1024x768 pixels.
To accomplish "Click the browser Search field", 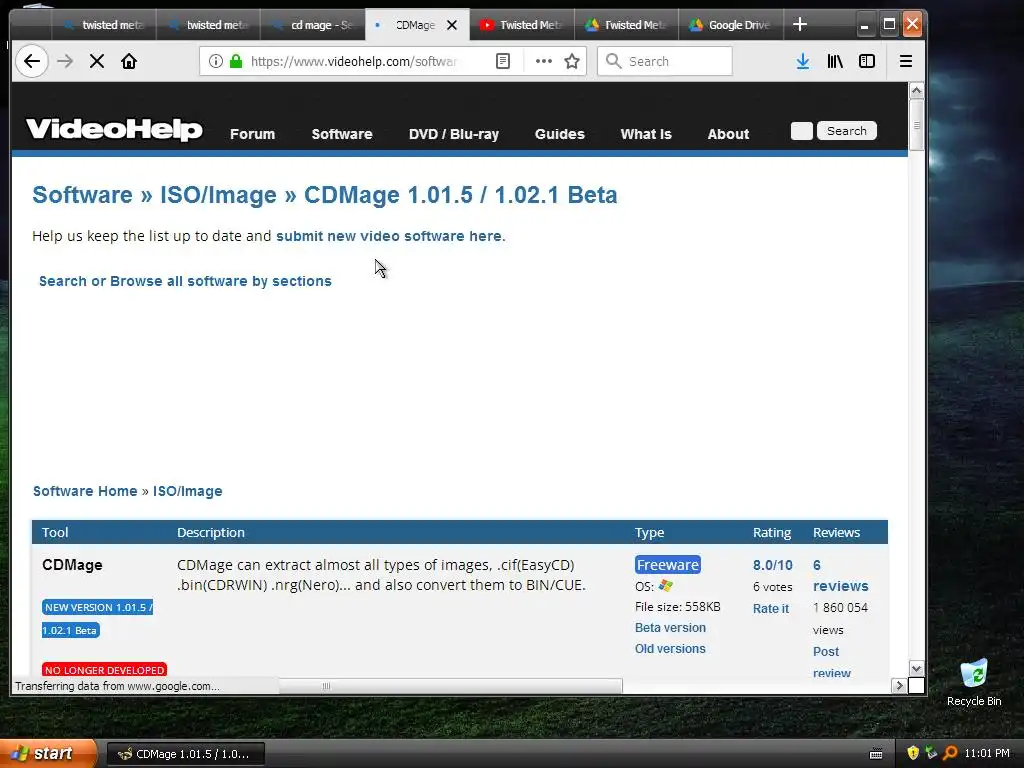I will point(665,61).
